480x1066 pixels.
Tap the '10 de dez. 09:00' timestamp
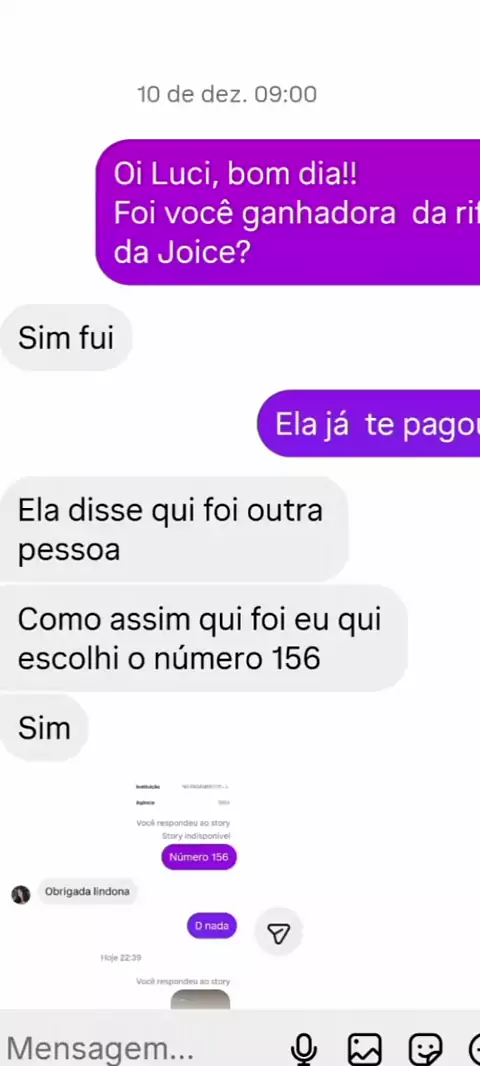pyautogui.click(x=227, y=94)
